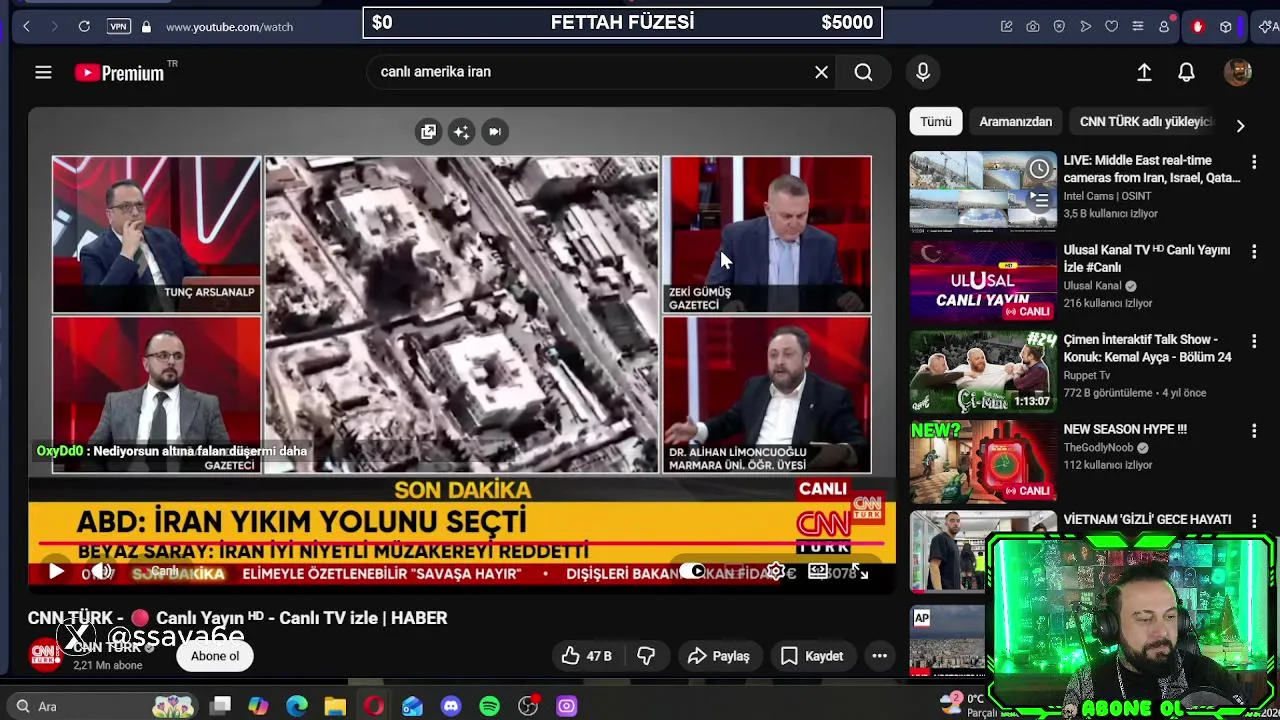Image resolution: width=1280 pixels, height=720 pixels.
Task: Open the ad-blocker shield icon
Action: tap(1059, 27)
